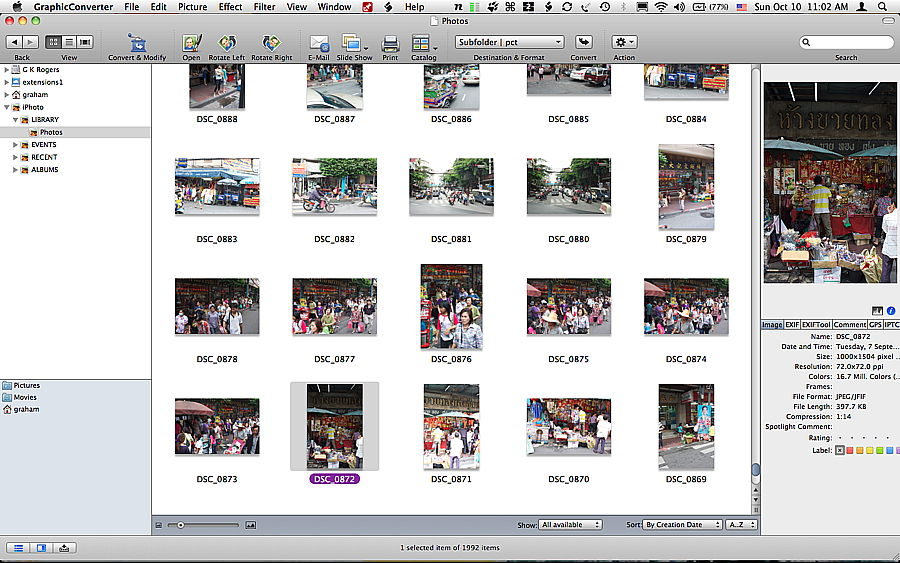The width and height of the screenshot is (900, 563).
Task: Select the Photos folder in sidebar
Action: pyautogui.click(x=75, y=132)
